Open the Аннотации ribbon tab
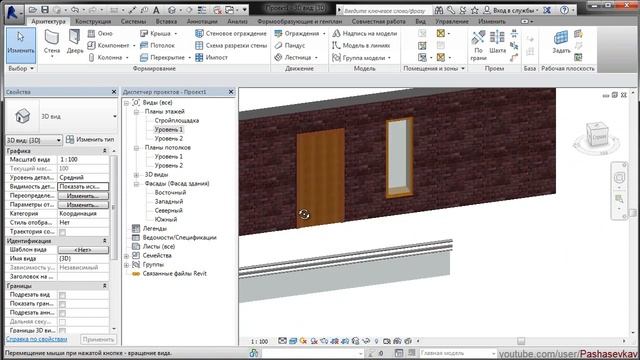The height and width of the screenshot is (360, 640). coord(202,21)
